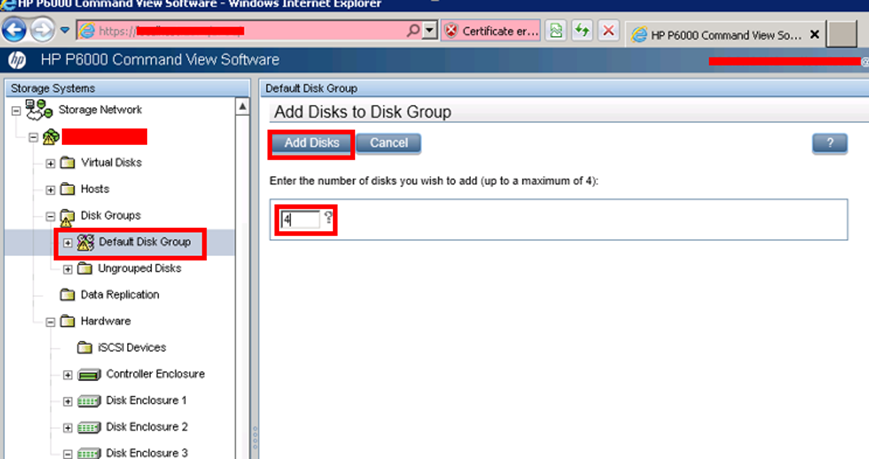Select Default Disk Group tree item

[145, 242]
